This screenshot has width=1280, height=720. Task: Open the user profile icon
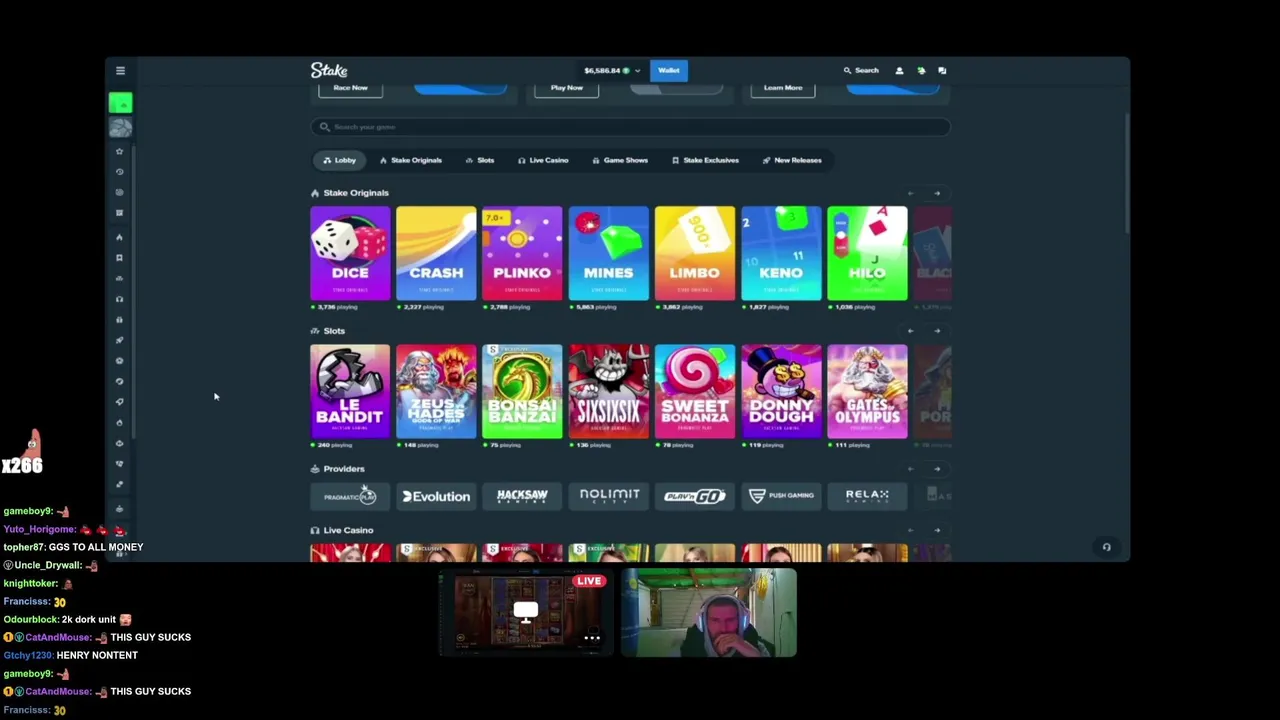(899, 71)
